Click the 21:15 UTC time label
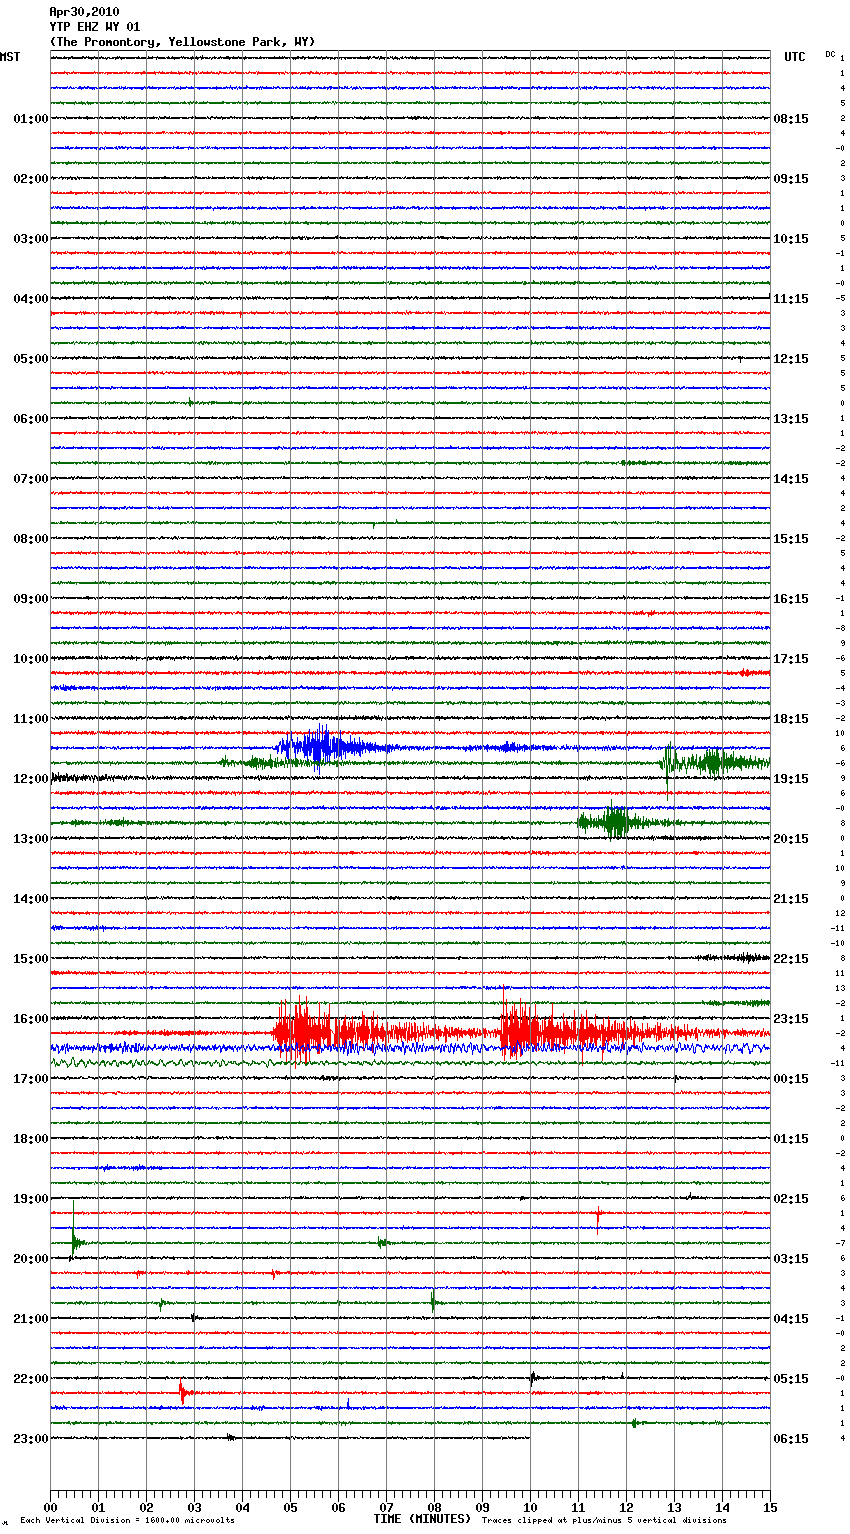 coord(791,899)
